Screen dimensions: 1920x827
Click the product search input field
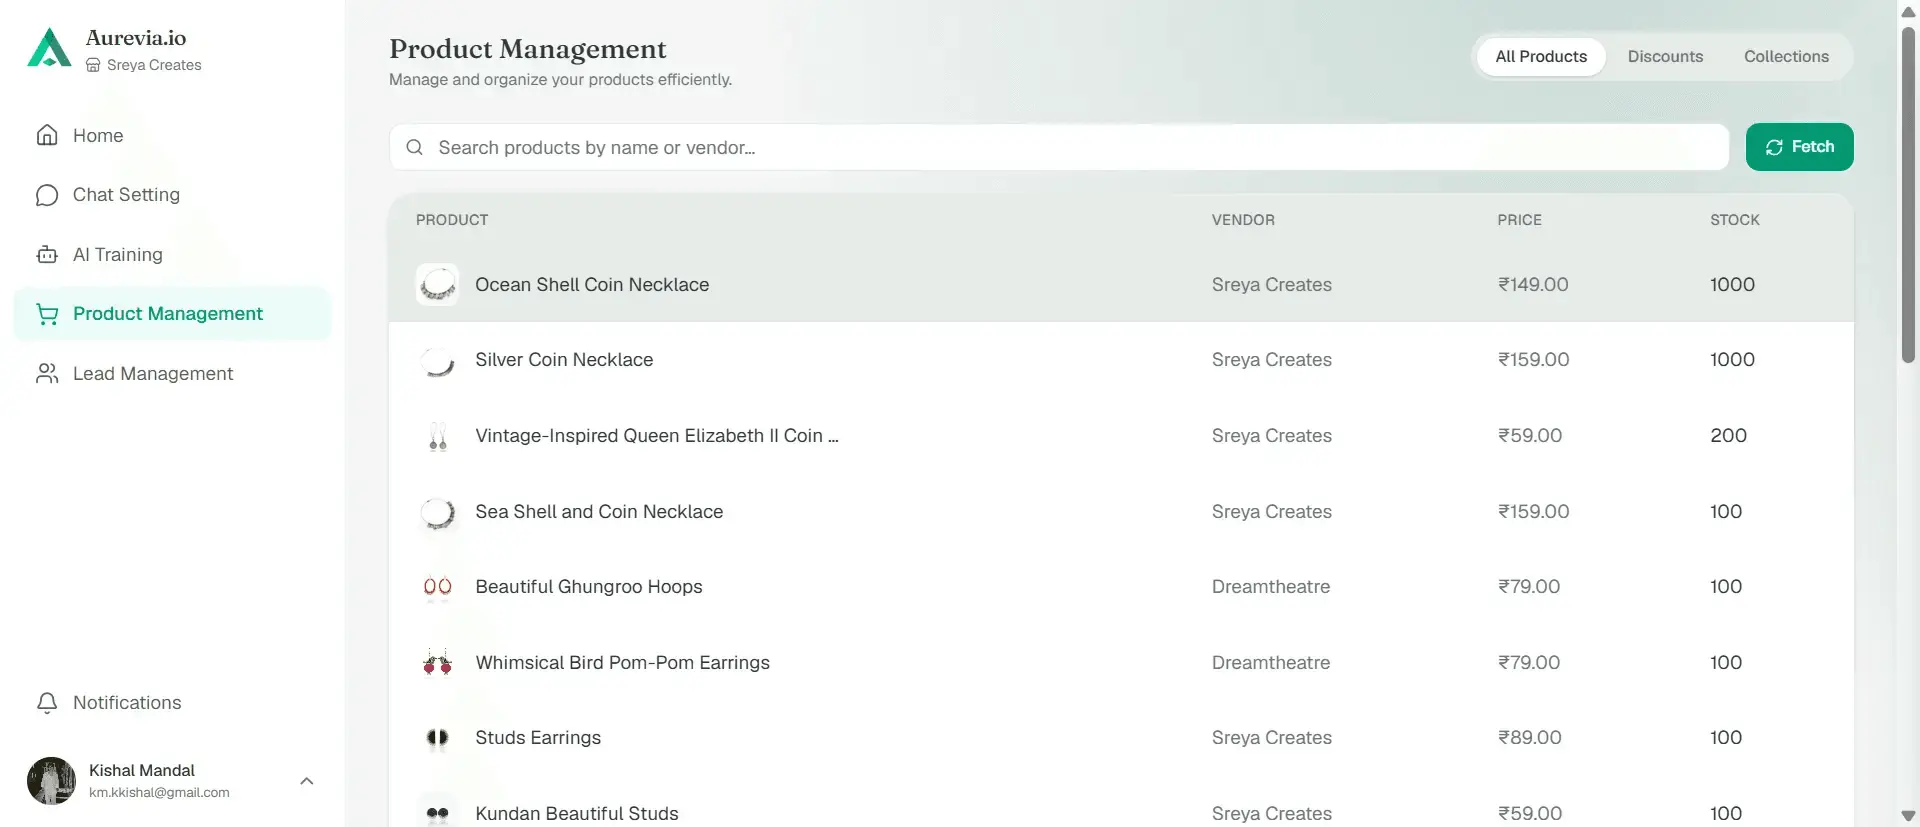pos(1059,147)
